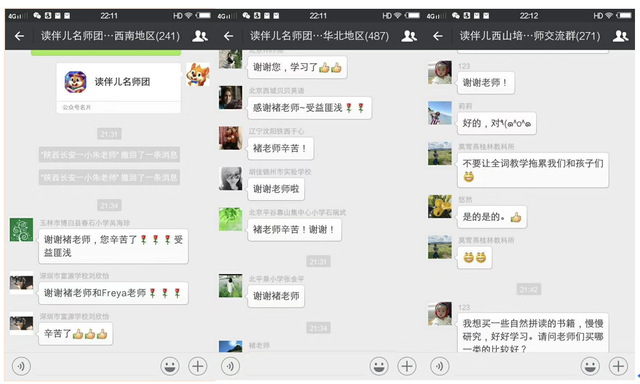The image size is (640, 384).
Task: Select the two grinning emoji message bubble
Action: (474, 257)
